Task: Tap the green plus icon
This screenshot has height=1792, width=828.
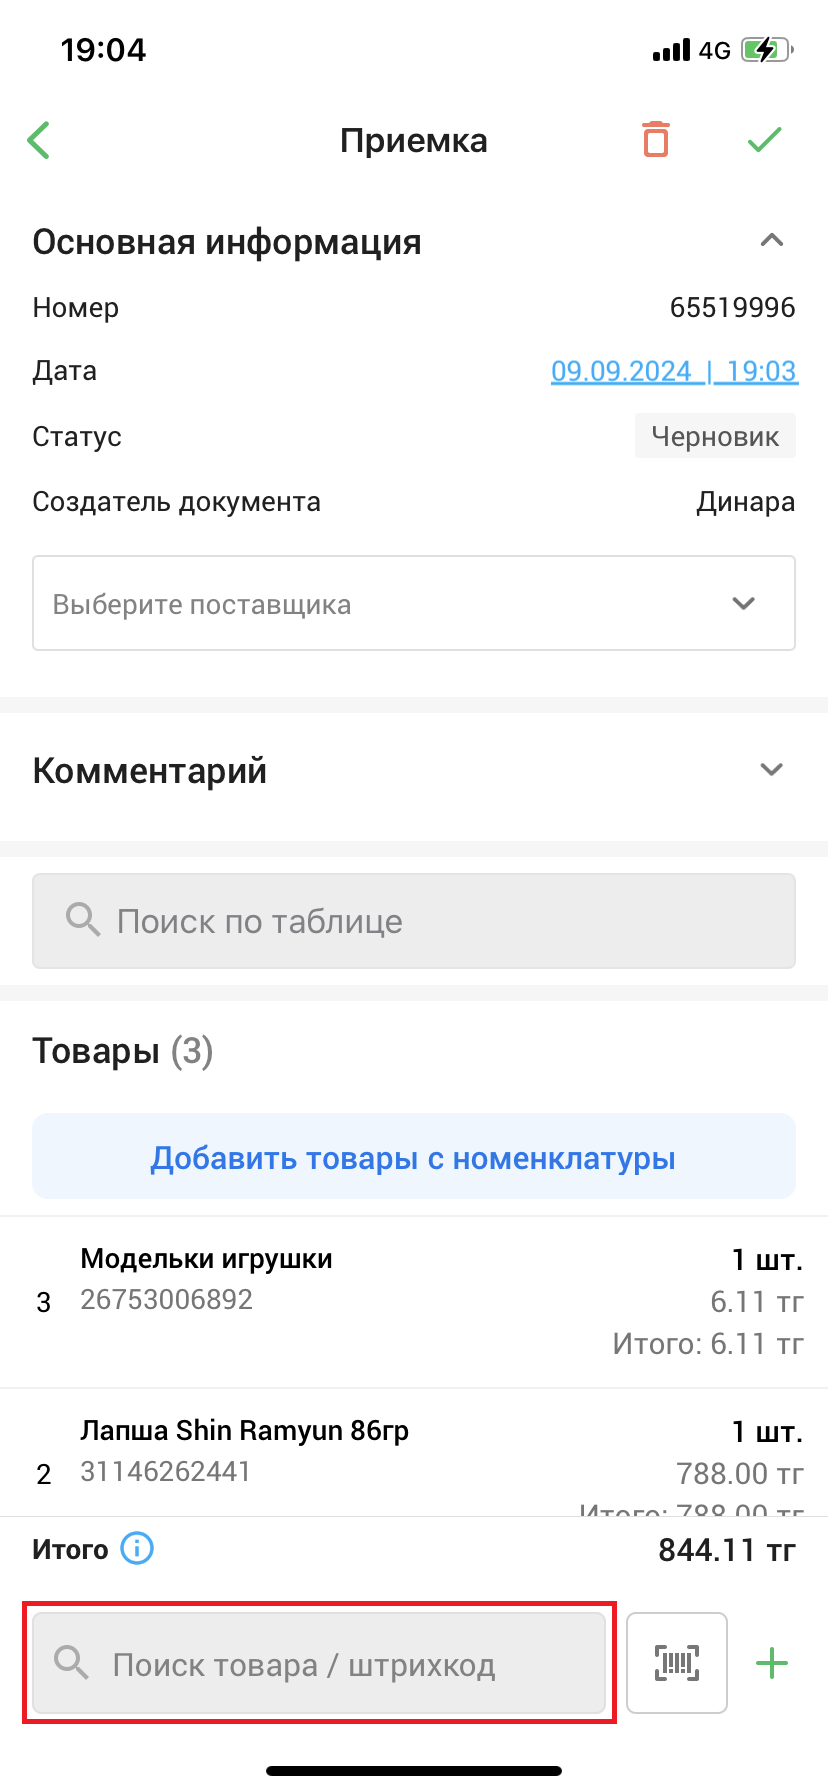Action: 772,1664
